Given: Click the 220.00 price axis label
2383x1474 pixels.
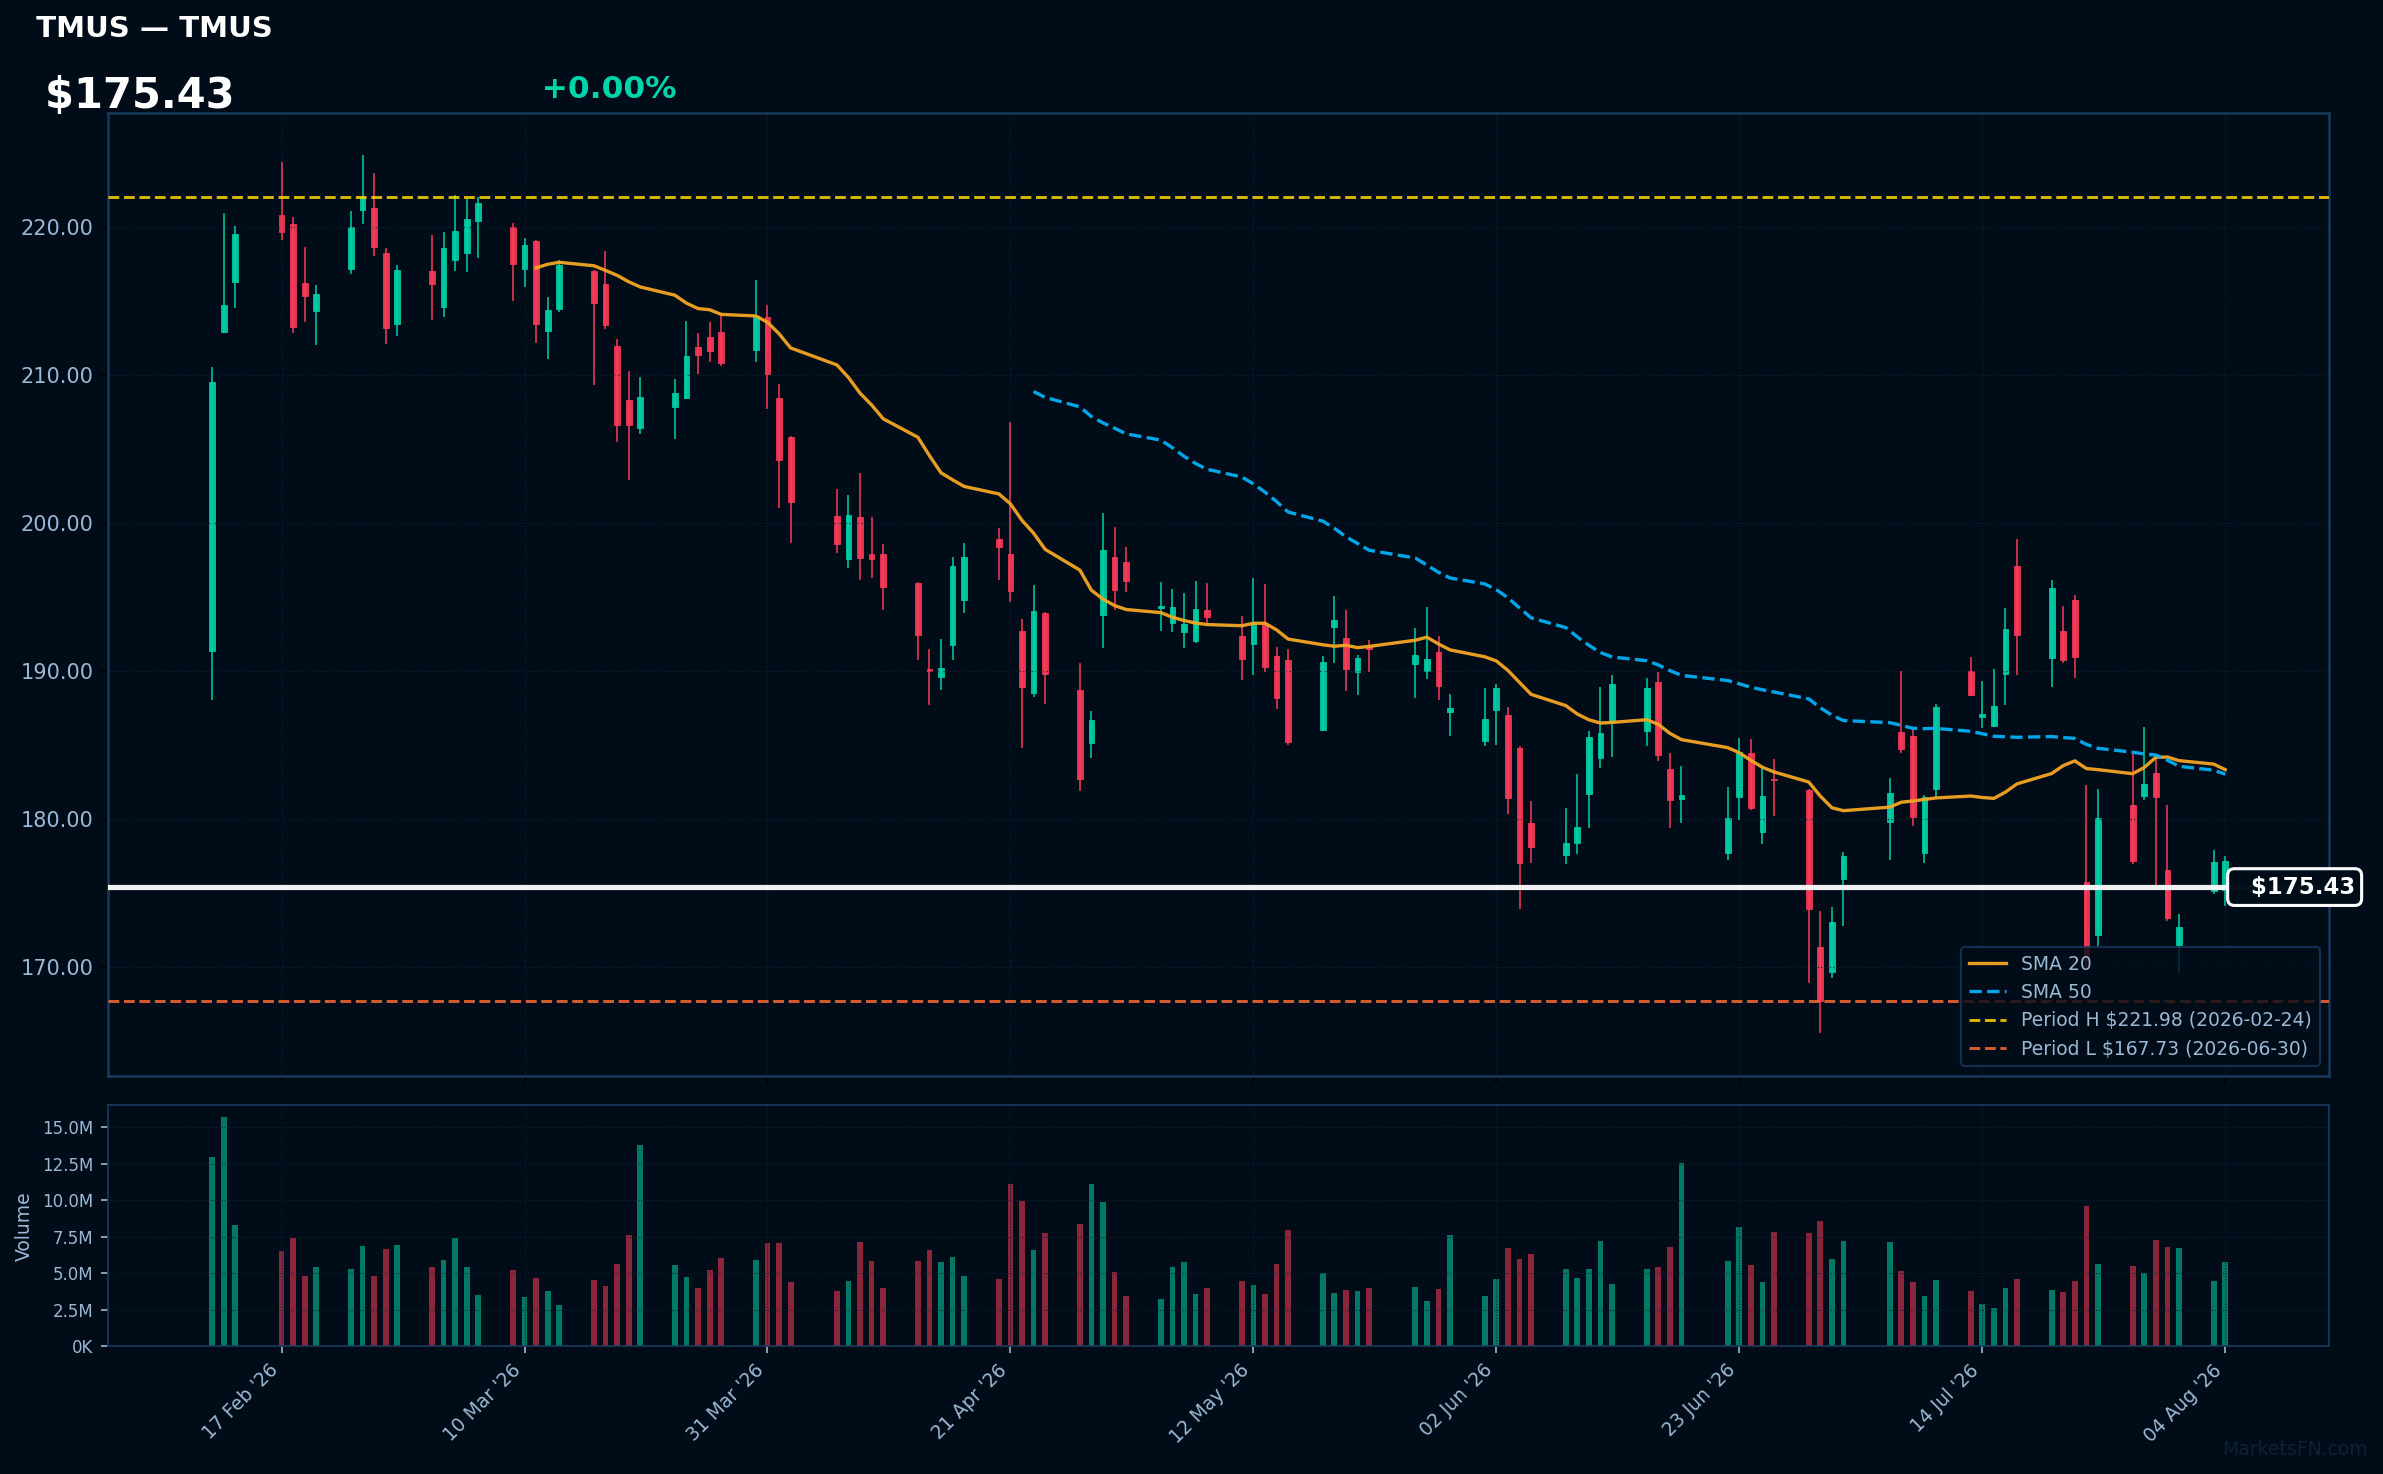Looking at the screenshot, I should (x=57, y=228).
